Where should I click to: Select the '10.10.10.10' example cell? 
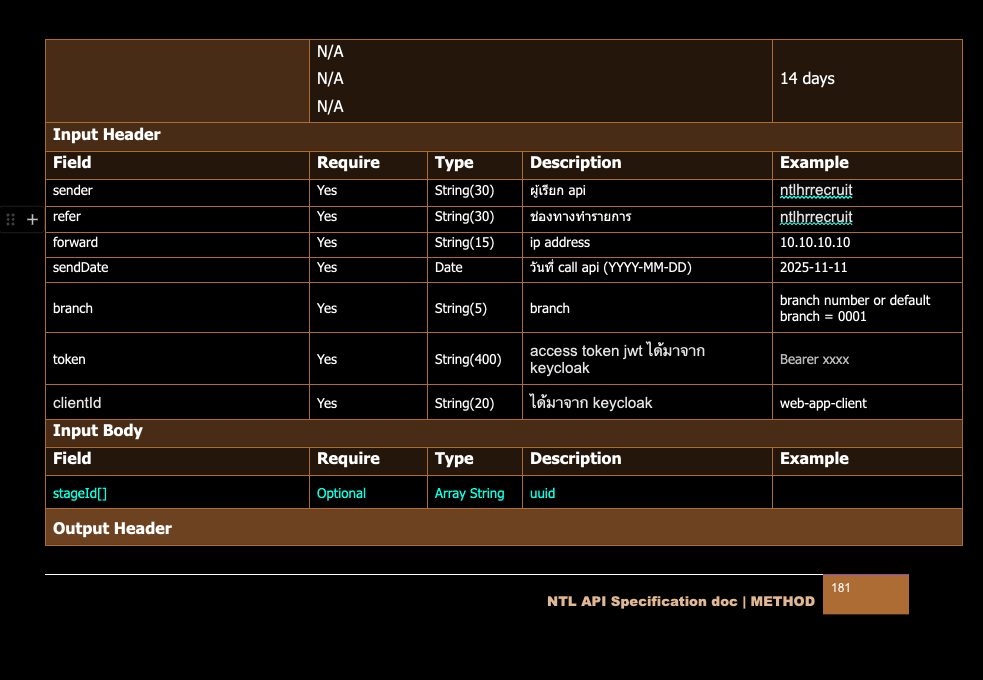pos(815,243)
